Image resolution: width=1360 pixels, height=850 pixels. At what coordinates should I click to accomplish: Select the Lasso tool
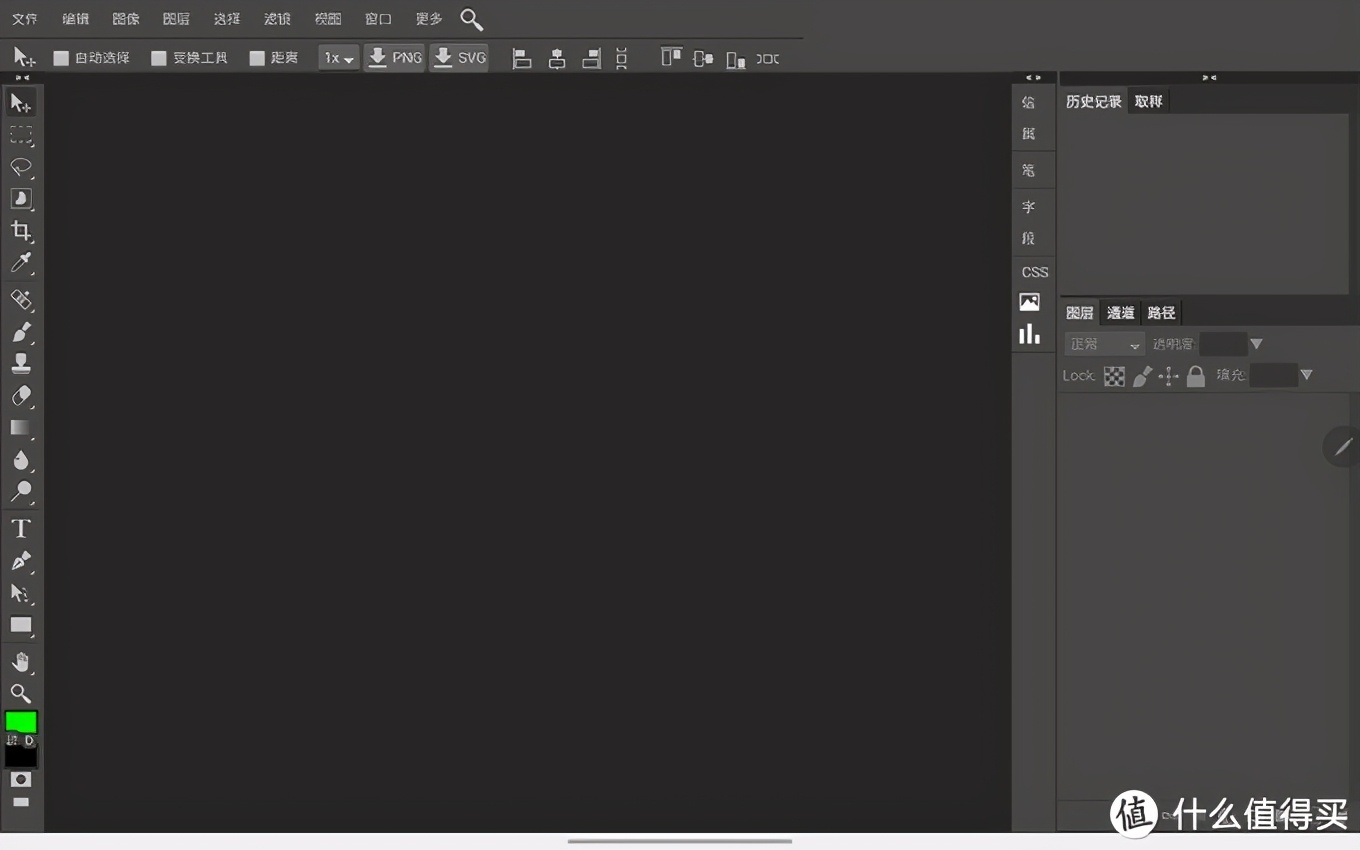pos(21,166)
